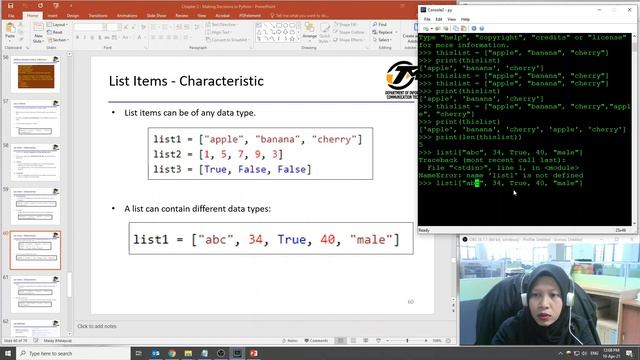Open Edit menu in Console2 window
Screen dimensions: 640x360
[439, 19]
